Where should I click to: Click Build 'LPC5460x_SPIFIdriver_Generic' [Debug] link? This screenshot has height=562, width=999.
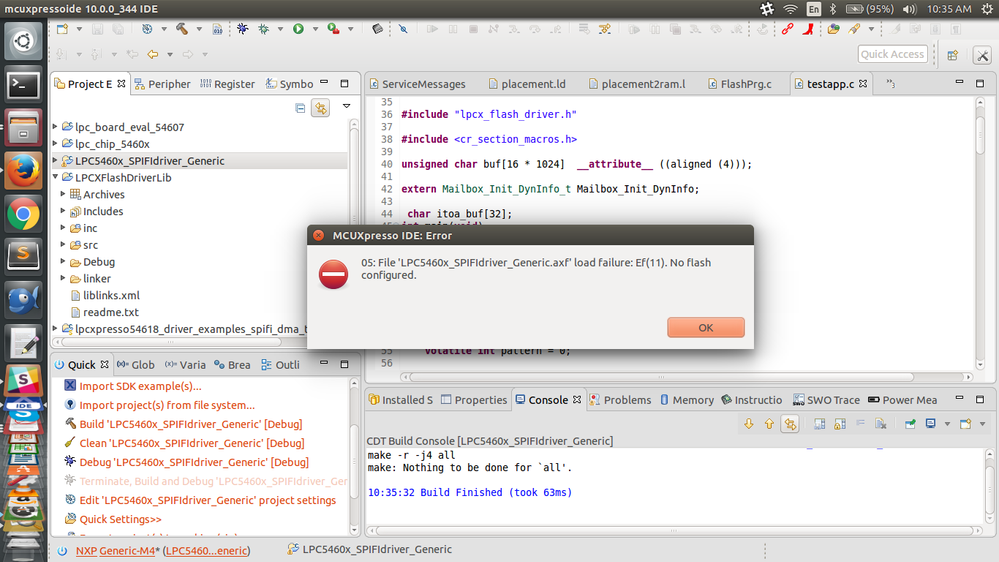pyautogui.click(x=190, y=424)
